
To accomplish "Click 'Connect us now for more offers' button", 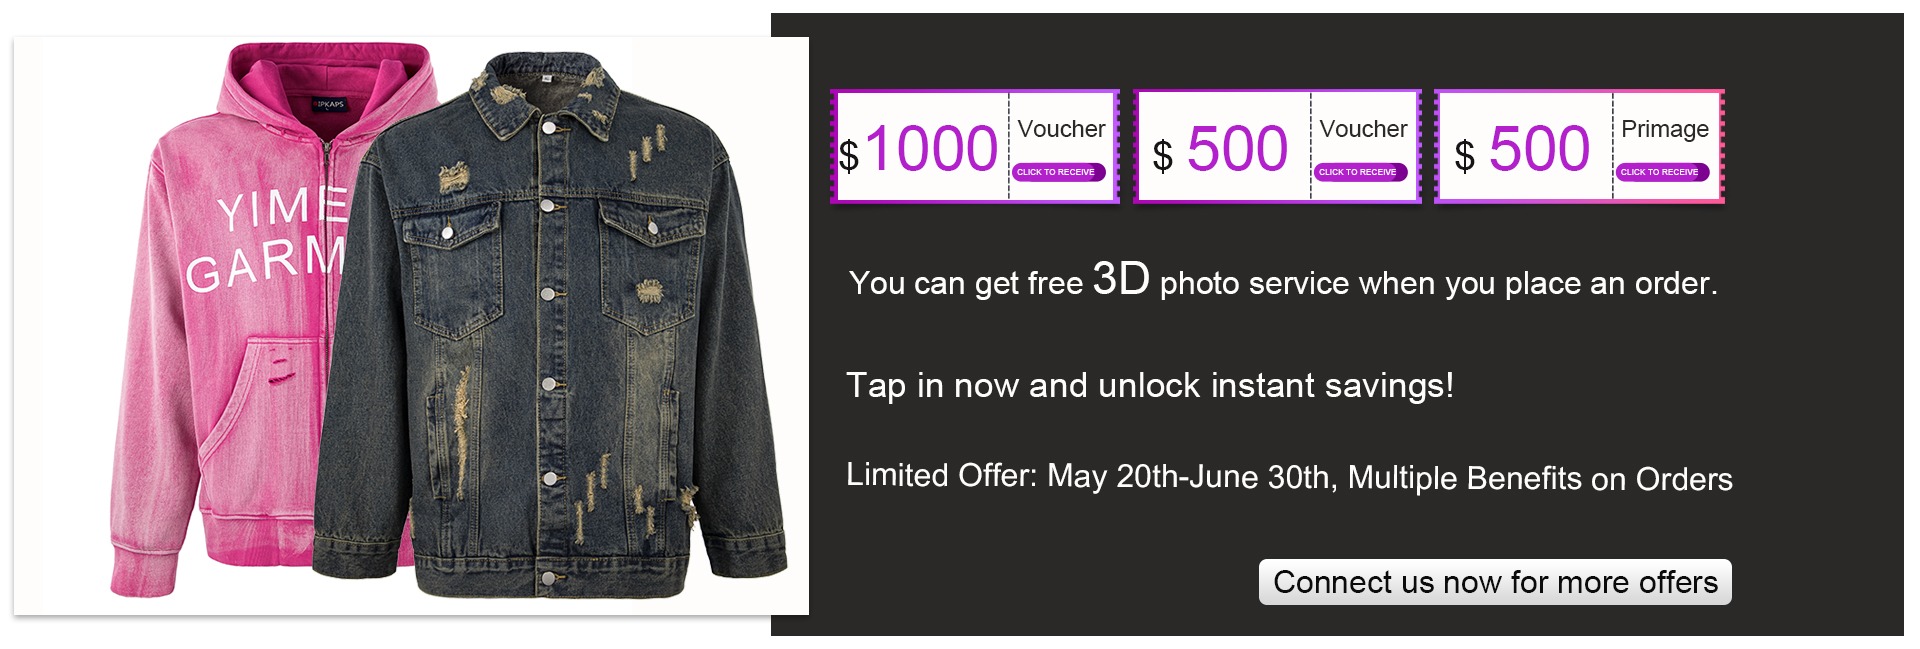I will [x=1495, y=582].
